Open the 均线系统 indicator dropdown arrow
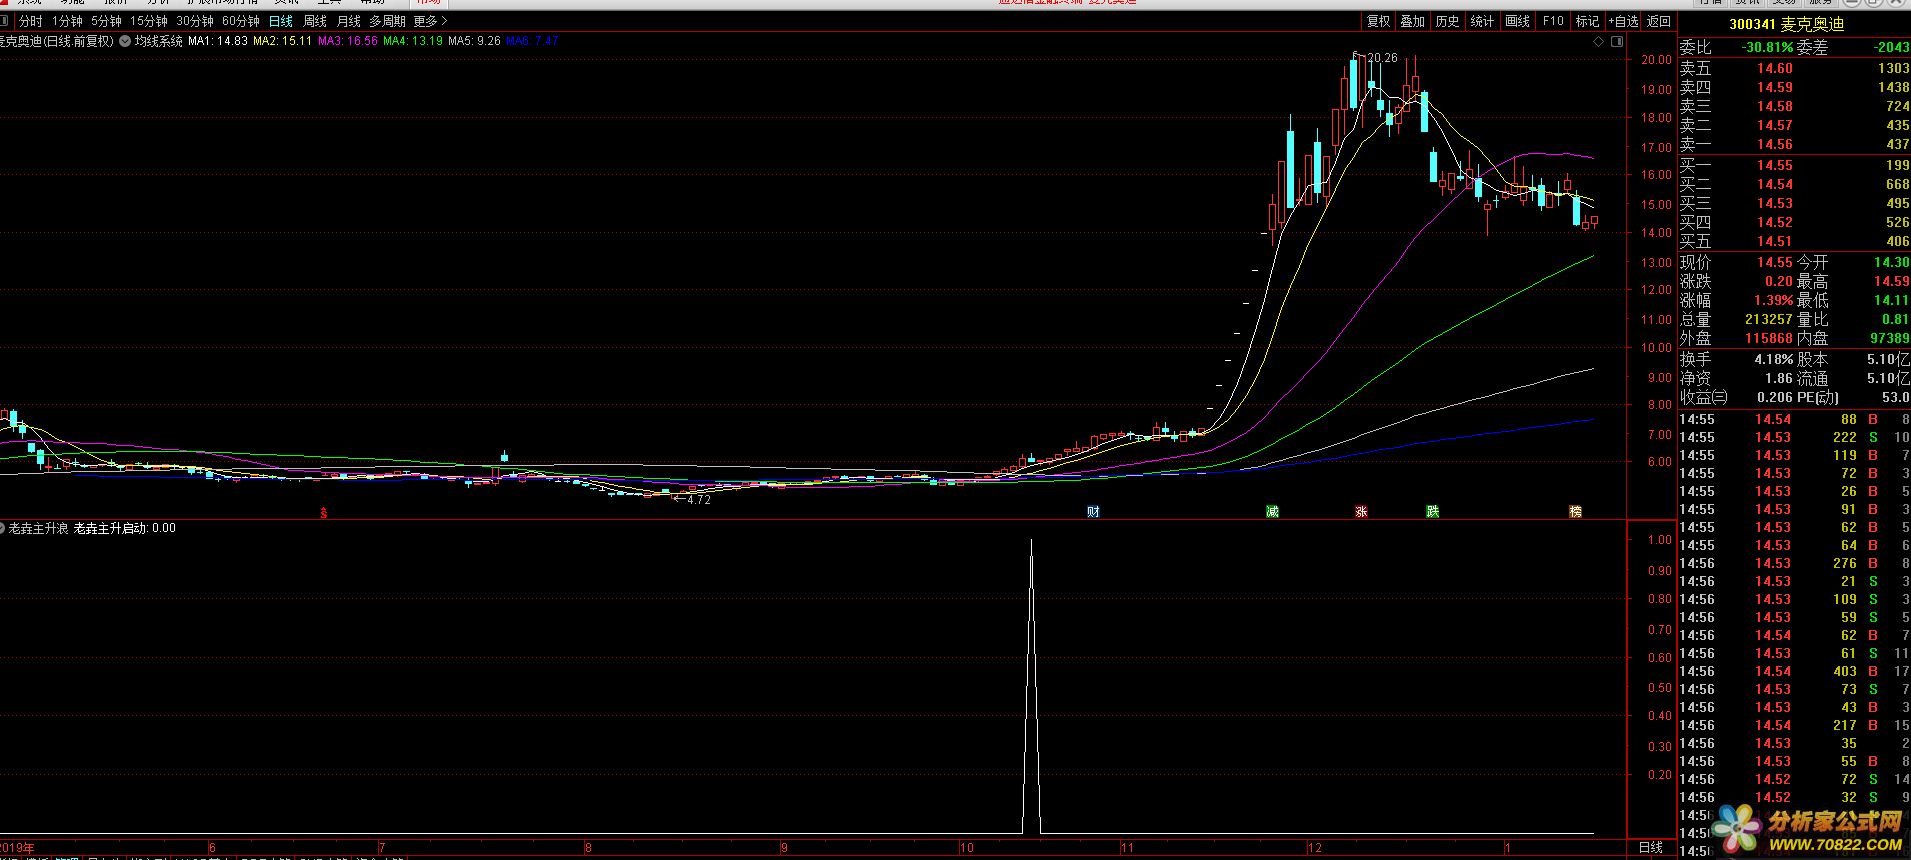The image size is (1911, 860). (124, 41)
